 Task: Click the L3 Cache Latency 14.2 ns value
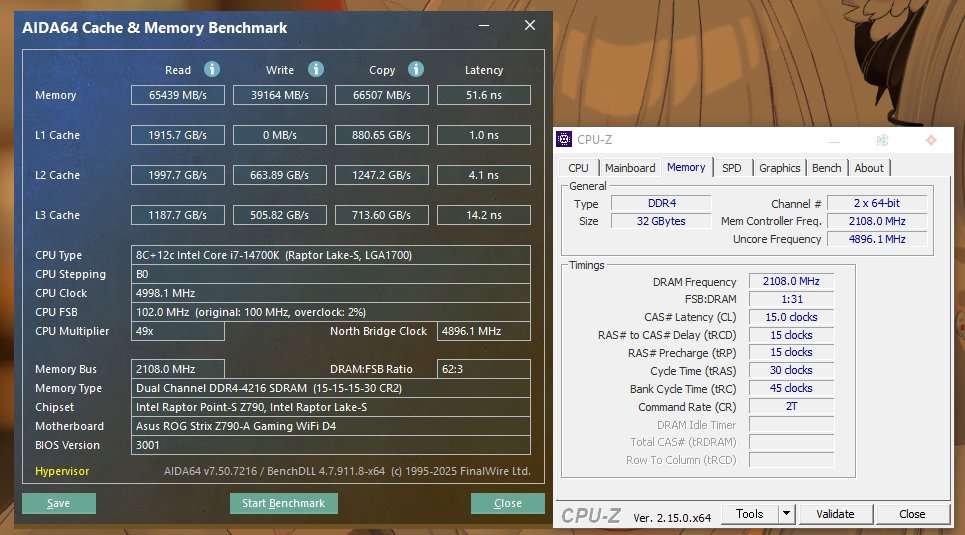(x=484, y=215)
